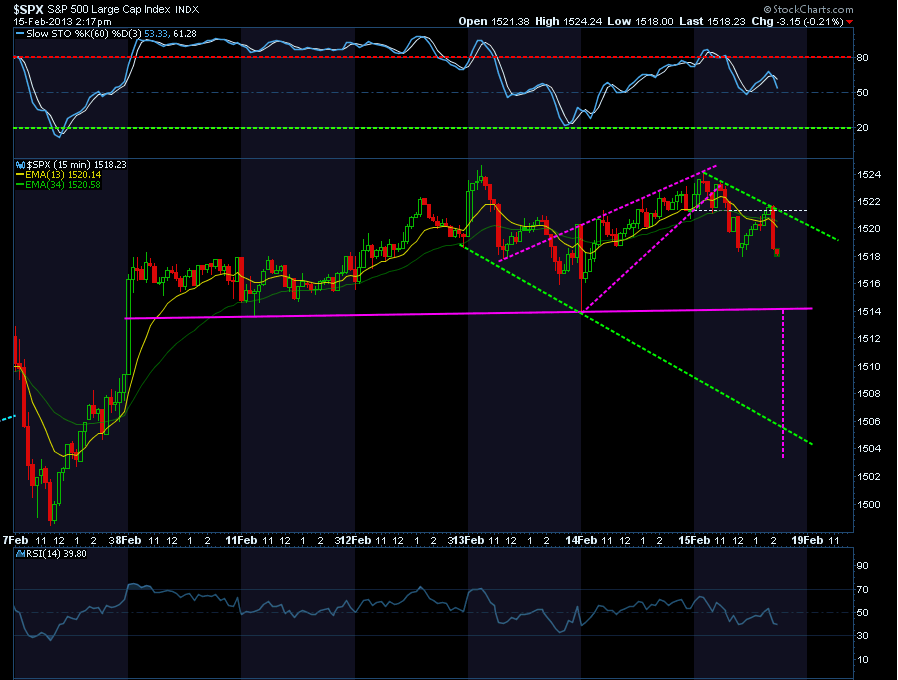Click the 15Feb date label

tap(694, 540)
